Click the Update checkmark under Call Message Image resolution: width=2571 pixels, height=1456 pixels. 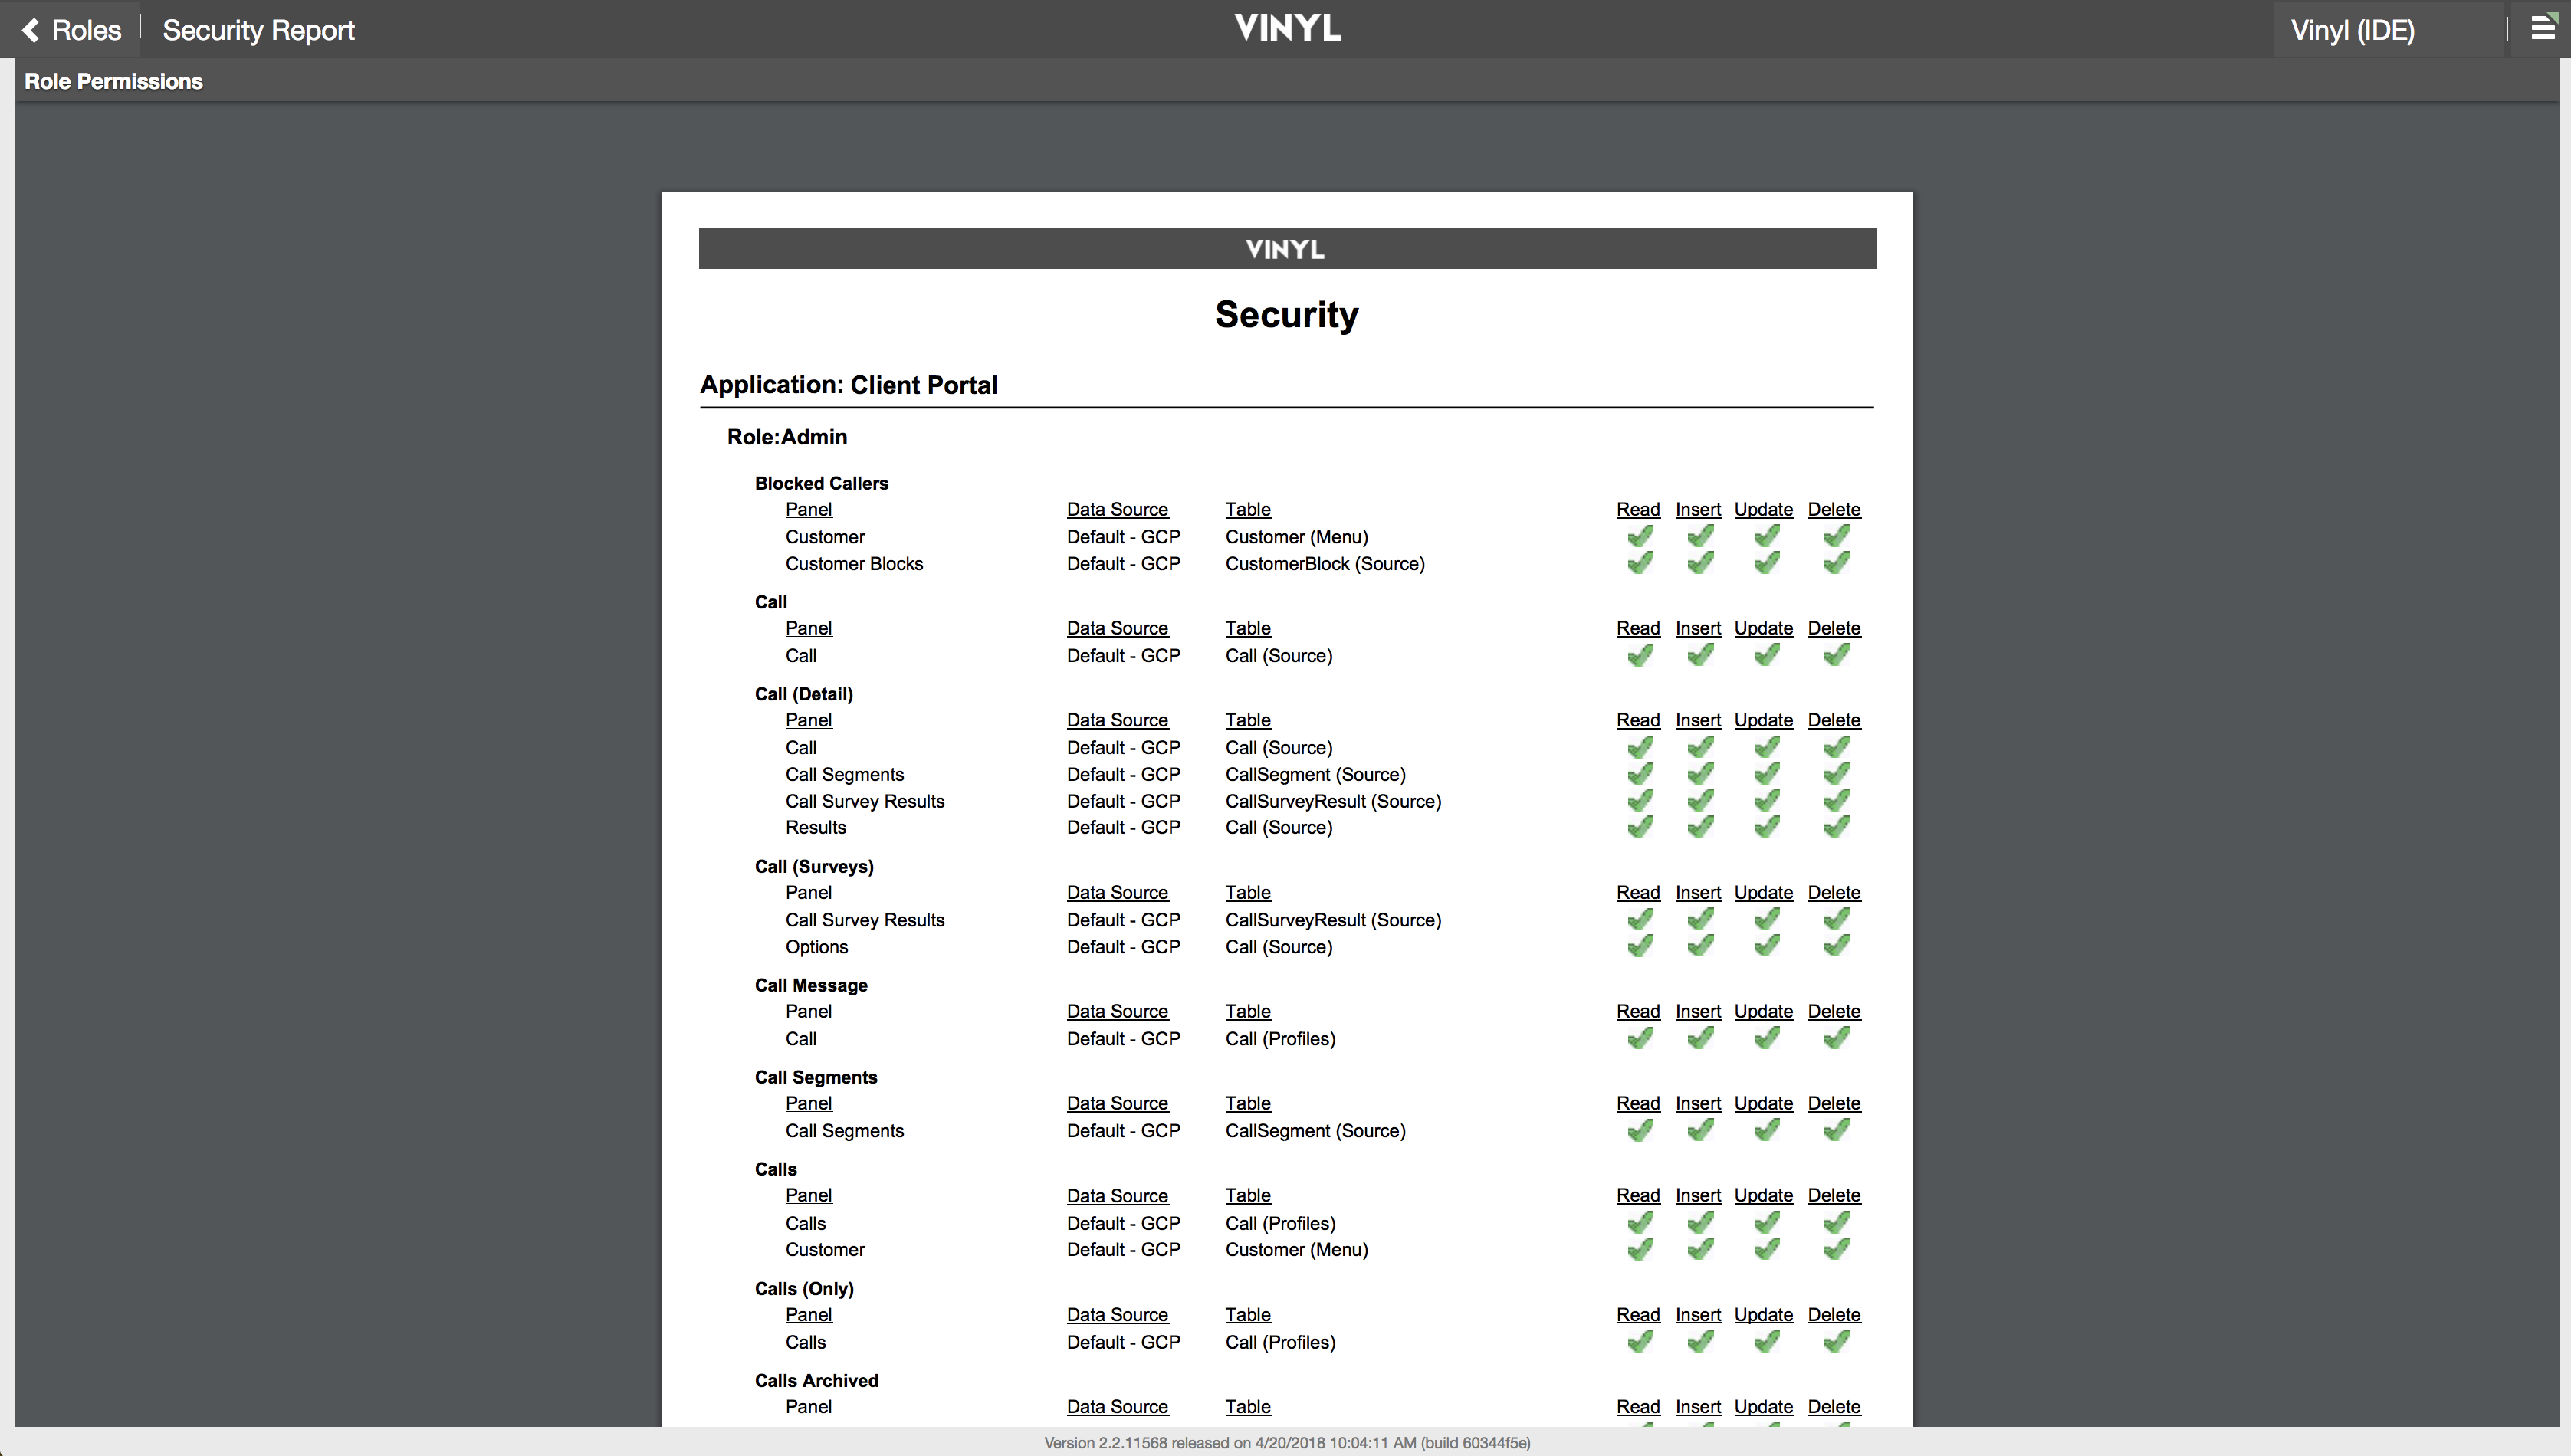(x=1765, y=1039)
